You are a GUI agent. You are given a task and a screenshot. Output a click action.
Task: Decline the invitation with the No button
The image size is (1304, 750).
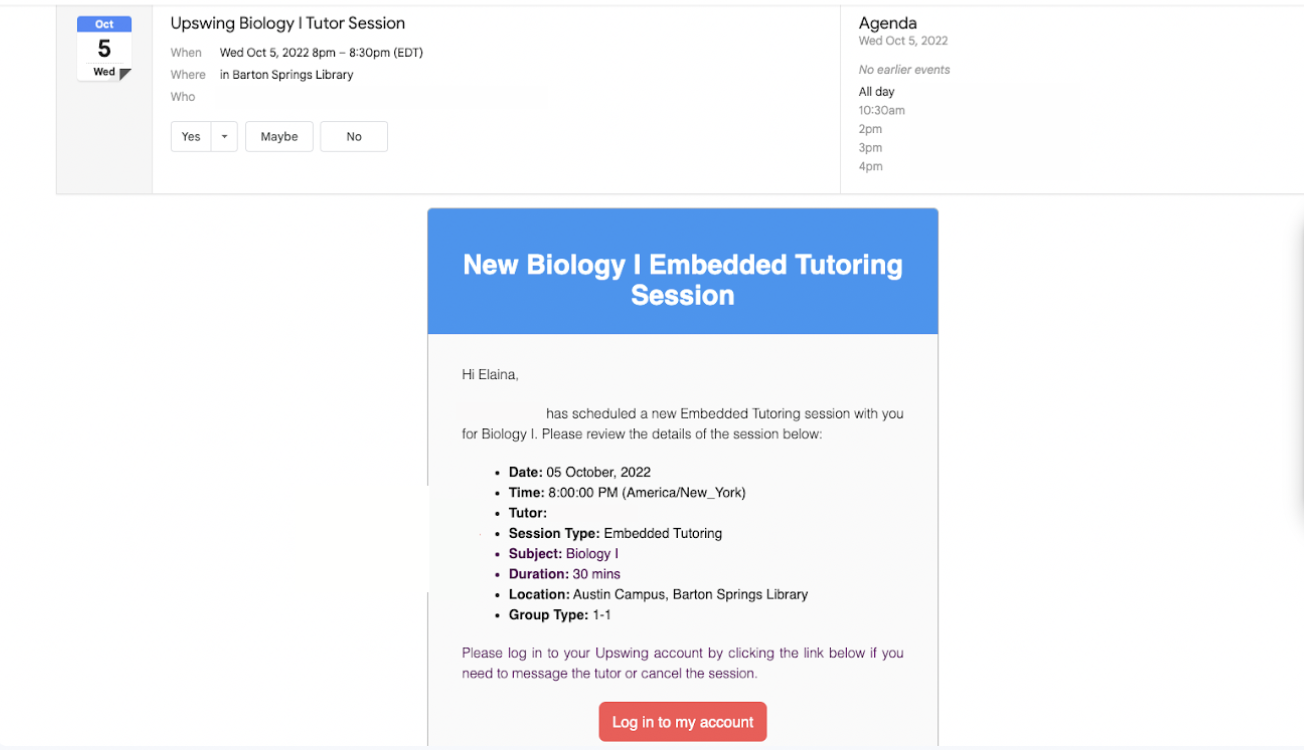354,137
